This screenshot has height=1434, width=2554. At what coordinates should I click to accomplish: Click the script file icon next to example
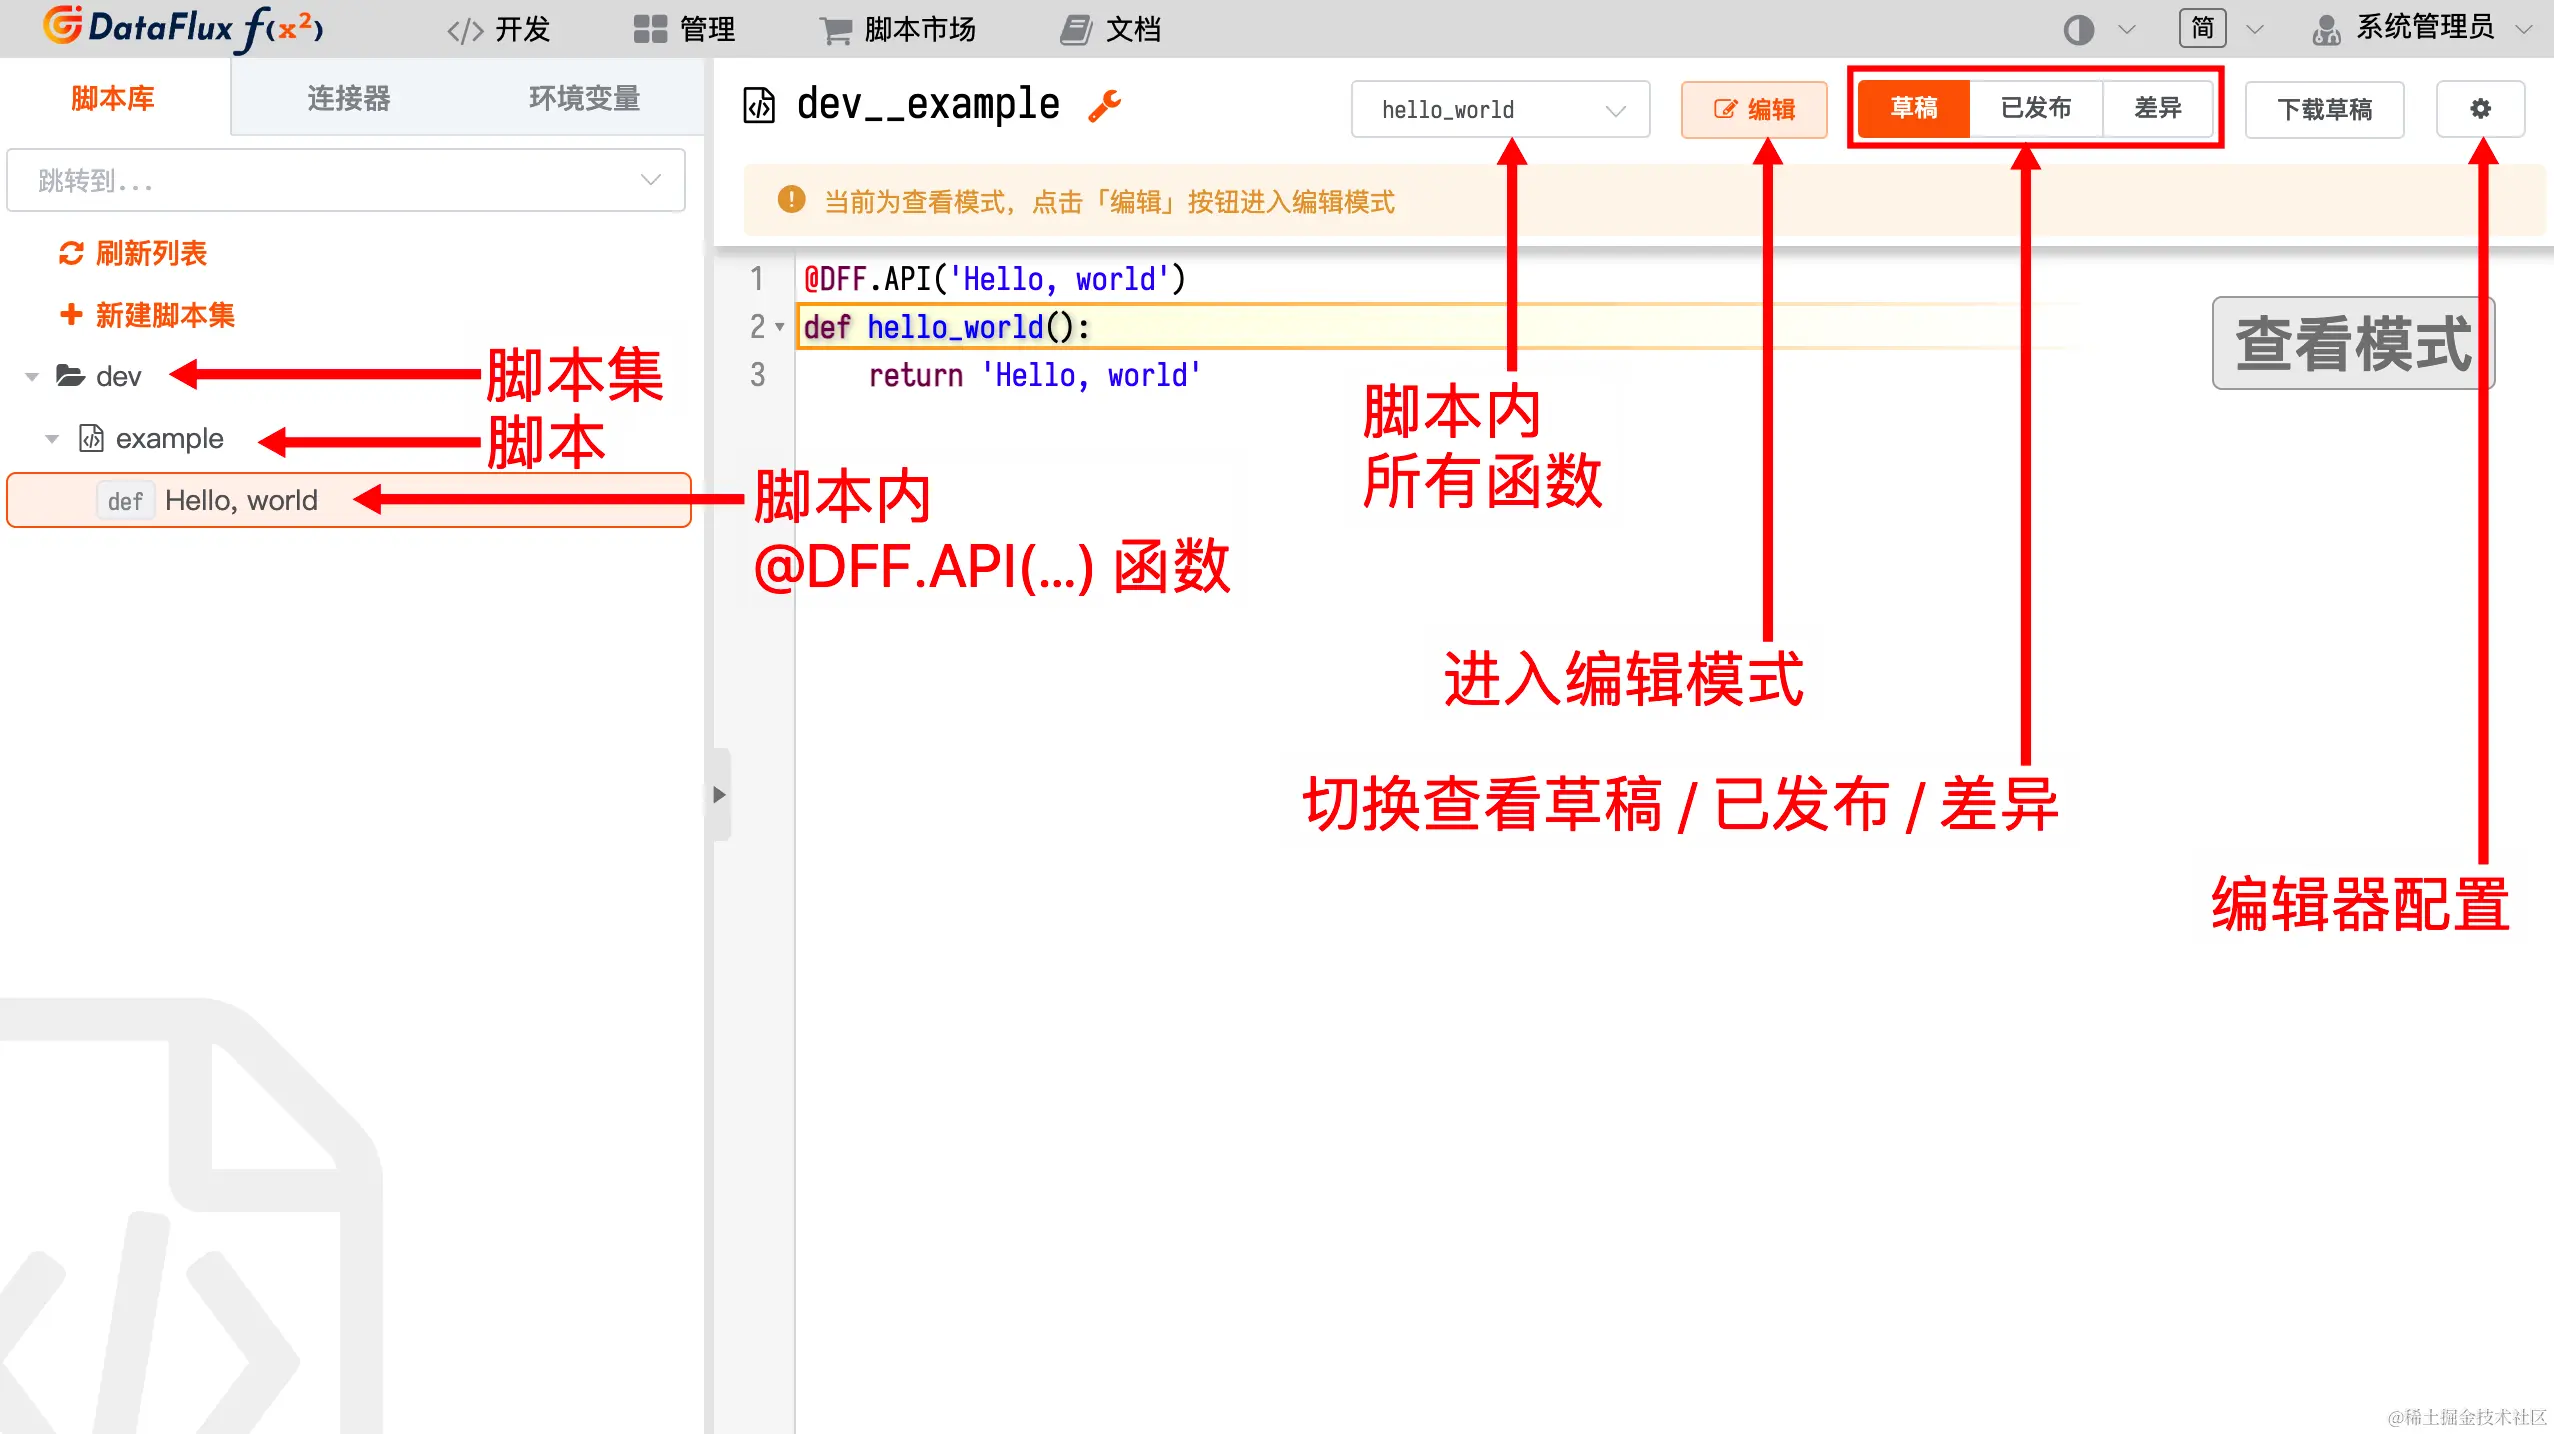pos(91,438)
